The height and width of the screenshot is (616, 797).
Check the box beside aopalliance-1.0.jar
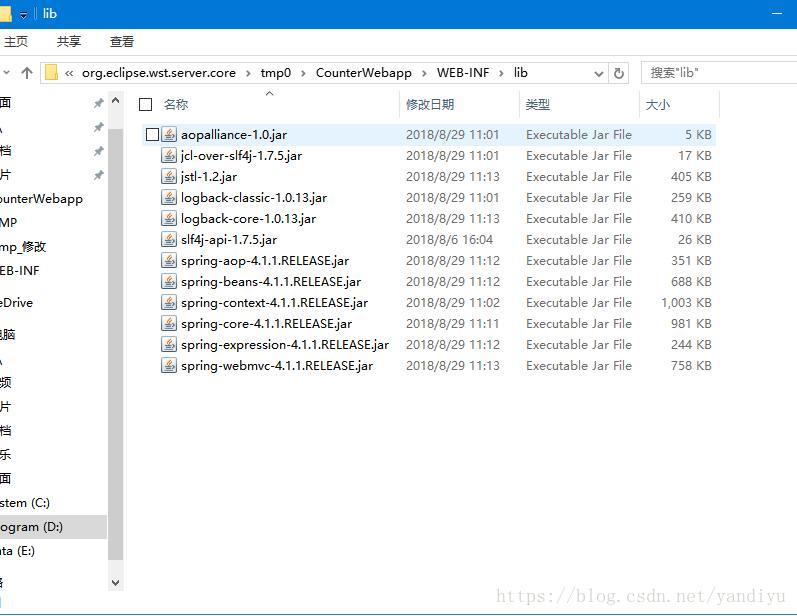pos(152,135)
